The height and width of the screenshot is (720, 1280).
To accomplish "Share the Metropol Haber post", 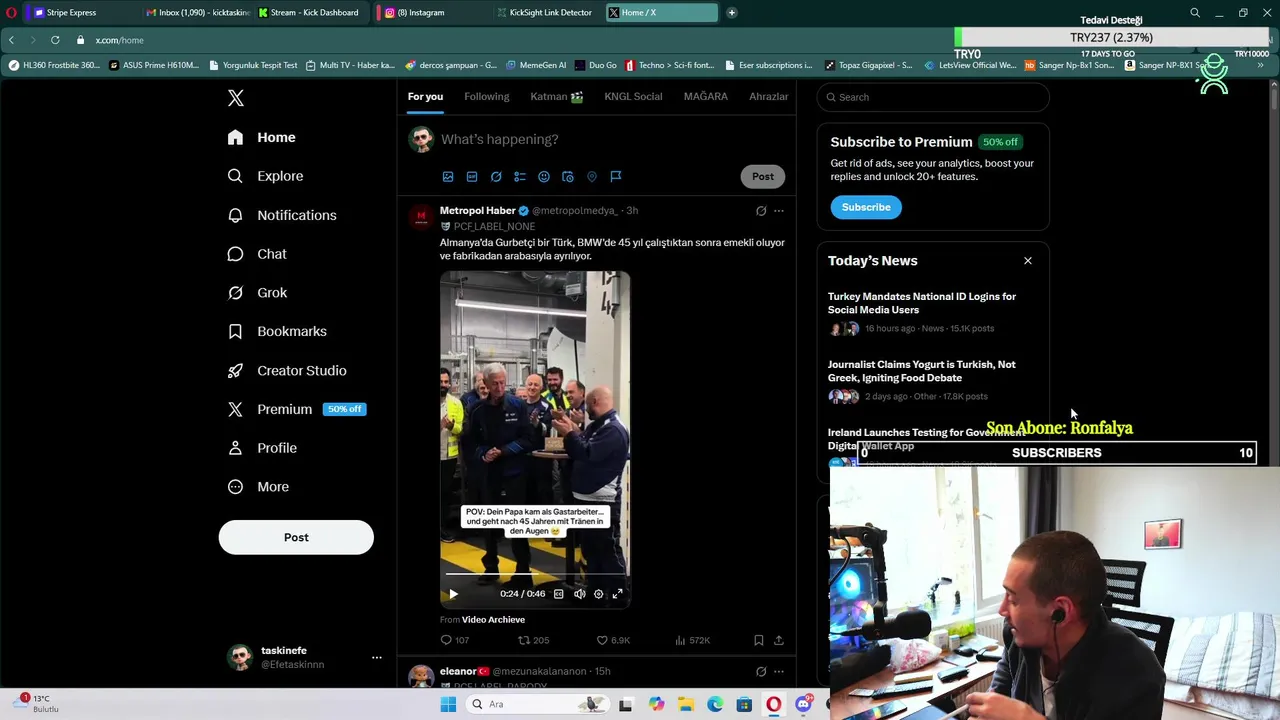I will tap(778, 640).
